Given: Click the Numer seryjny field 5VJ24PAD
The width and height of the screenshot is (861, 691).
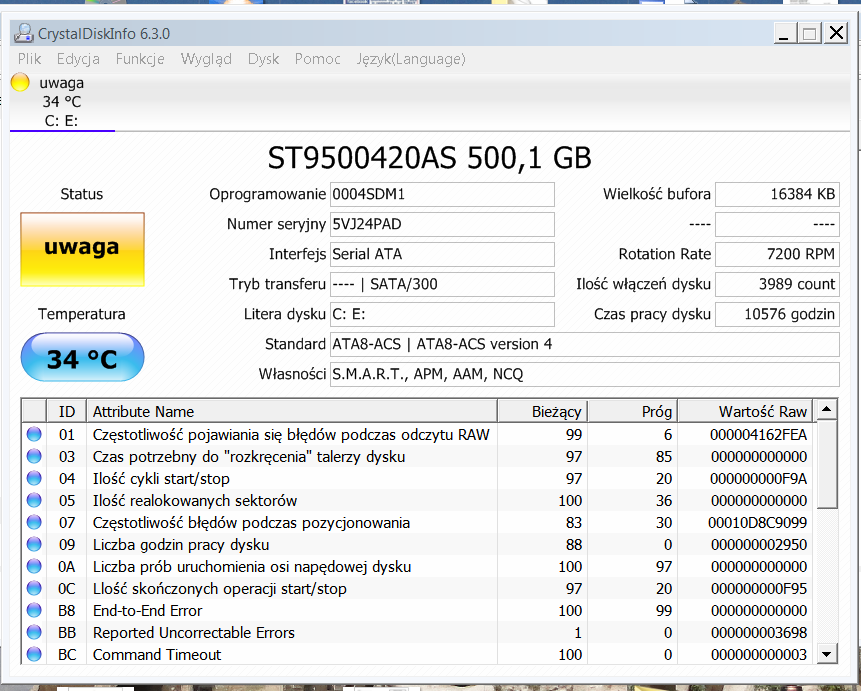Looking at the screenshot, I should 442,225.
